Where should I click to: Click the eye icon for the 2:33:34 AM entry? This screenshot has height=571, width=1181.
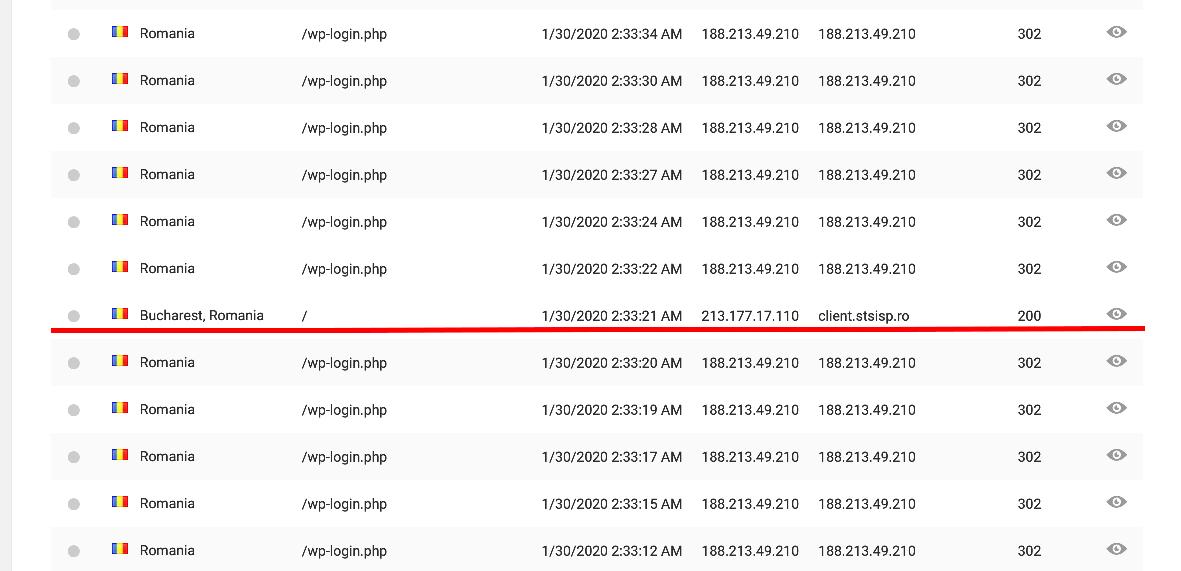1116,33
